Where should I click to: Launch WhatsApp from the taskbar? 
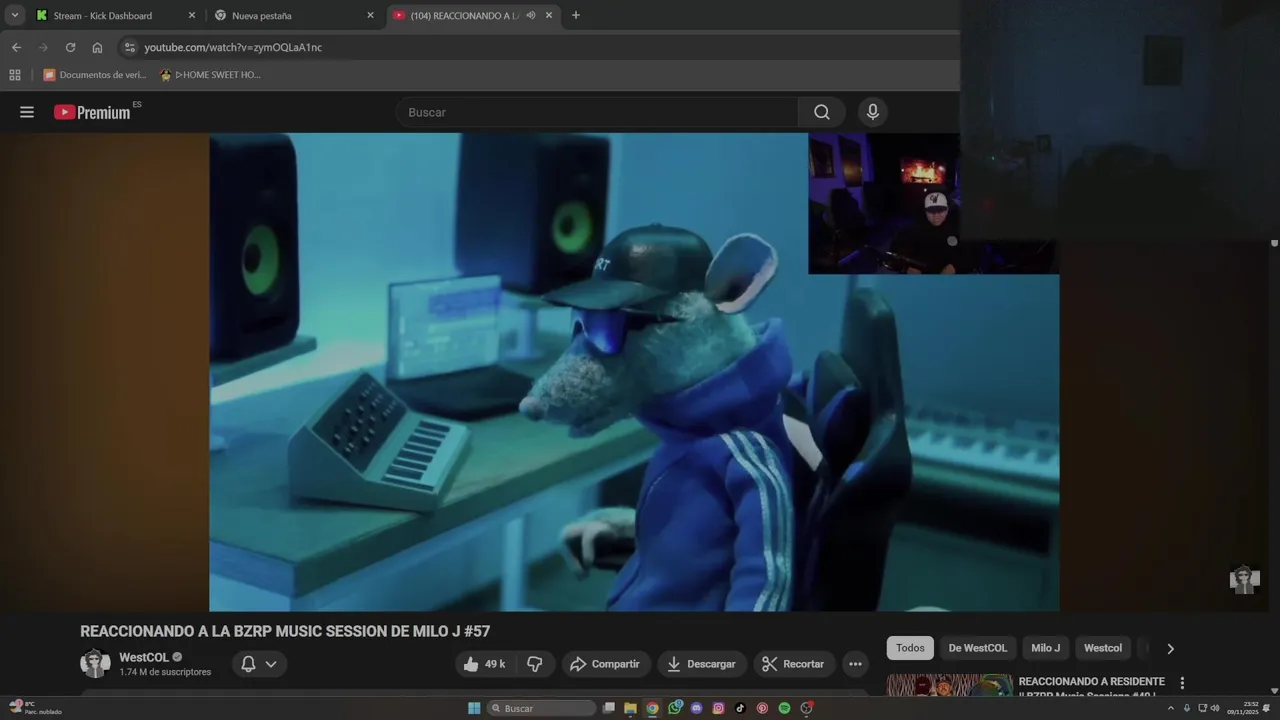click(x=675, y=708)
